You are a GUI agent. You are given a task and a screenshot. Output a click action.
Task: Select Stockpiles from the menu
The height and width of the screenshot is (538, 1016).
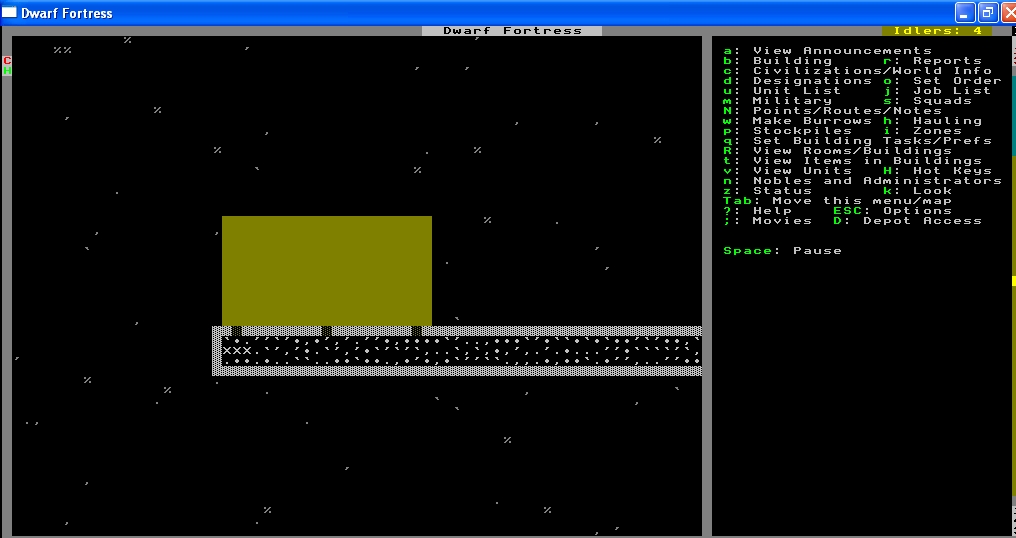tap(787, 131)
